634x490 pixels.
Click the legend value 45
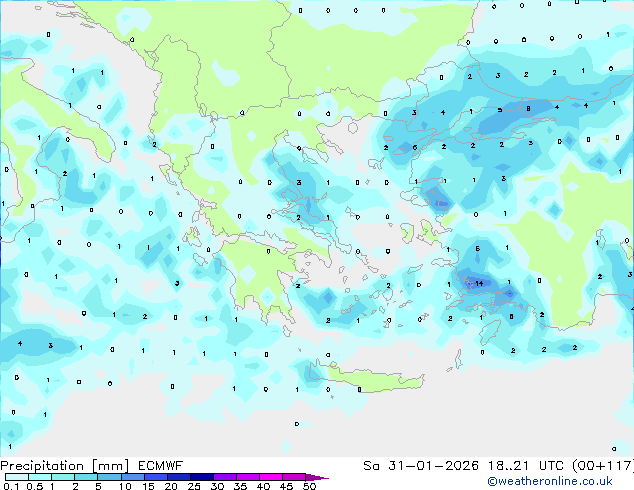tap(286, 486)
